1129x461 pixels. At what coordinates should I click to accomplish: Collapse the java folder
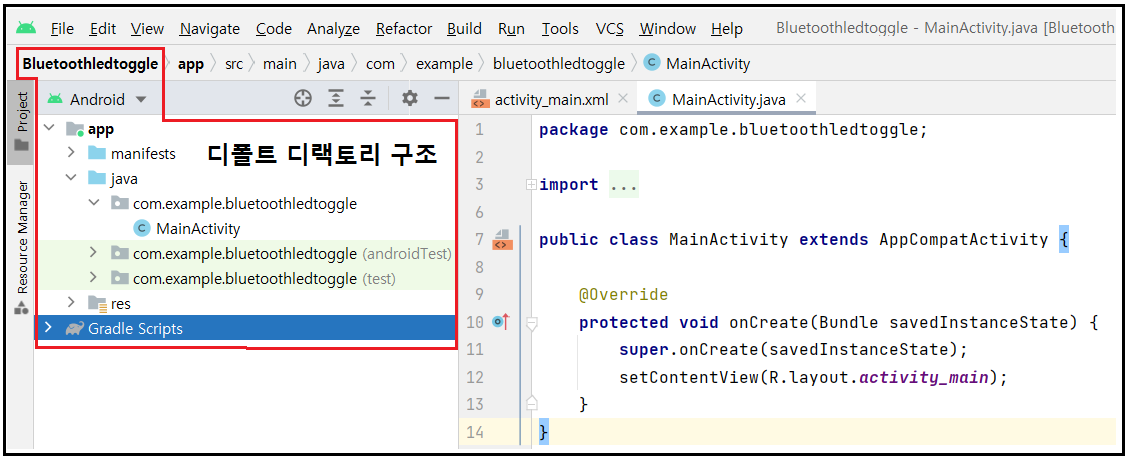(71, 178)
